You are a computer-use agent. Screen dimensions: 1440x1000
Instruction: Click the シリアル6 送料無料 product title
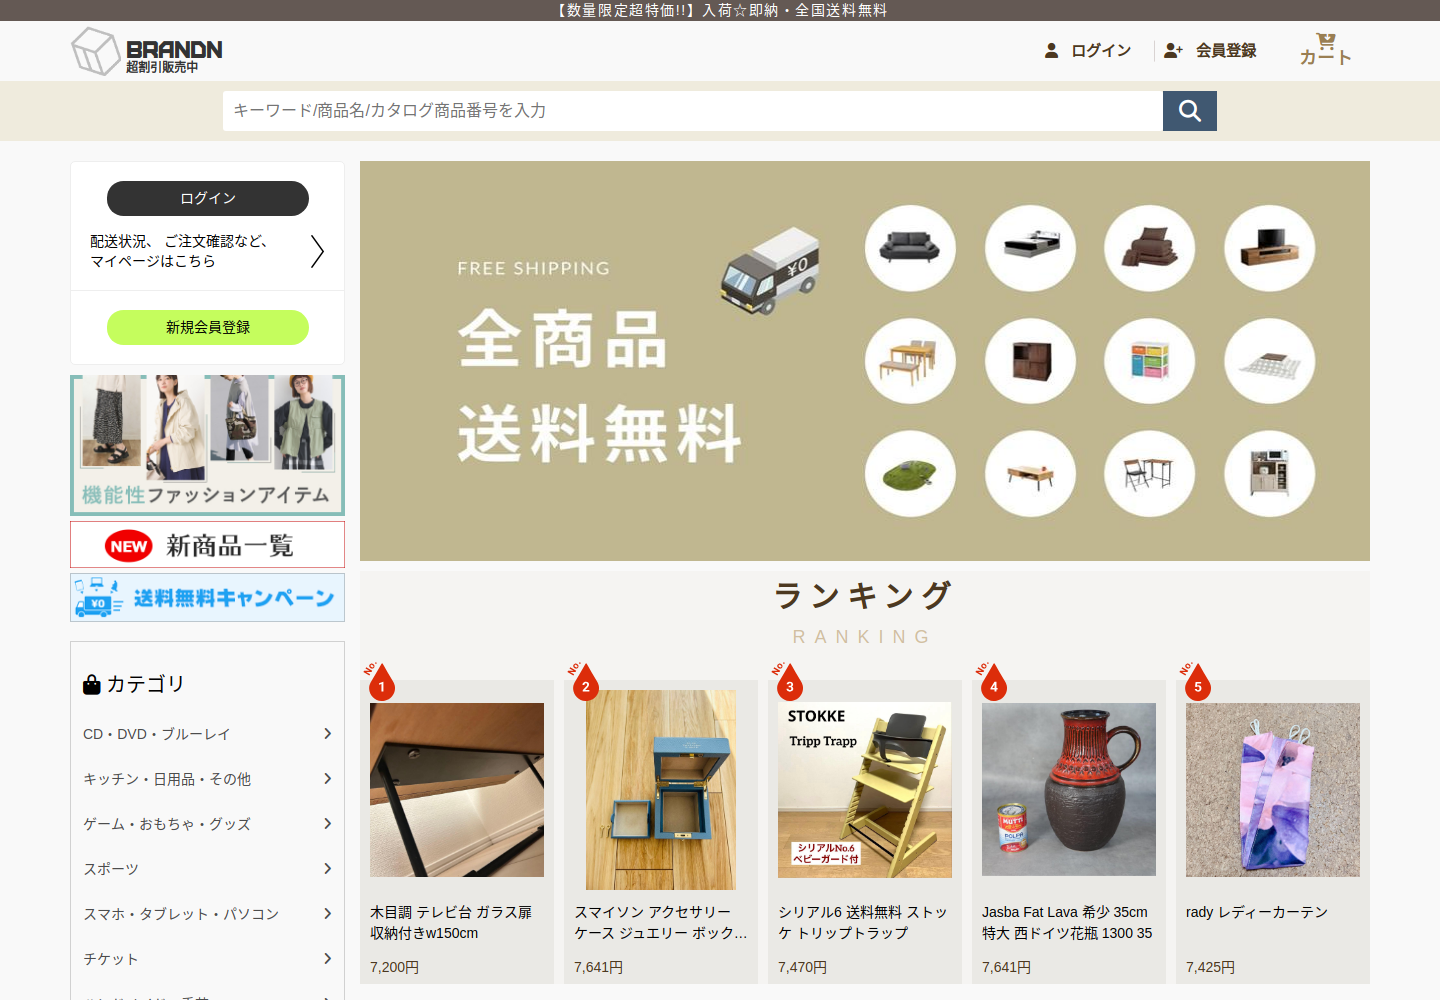863,922
